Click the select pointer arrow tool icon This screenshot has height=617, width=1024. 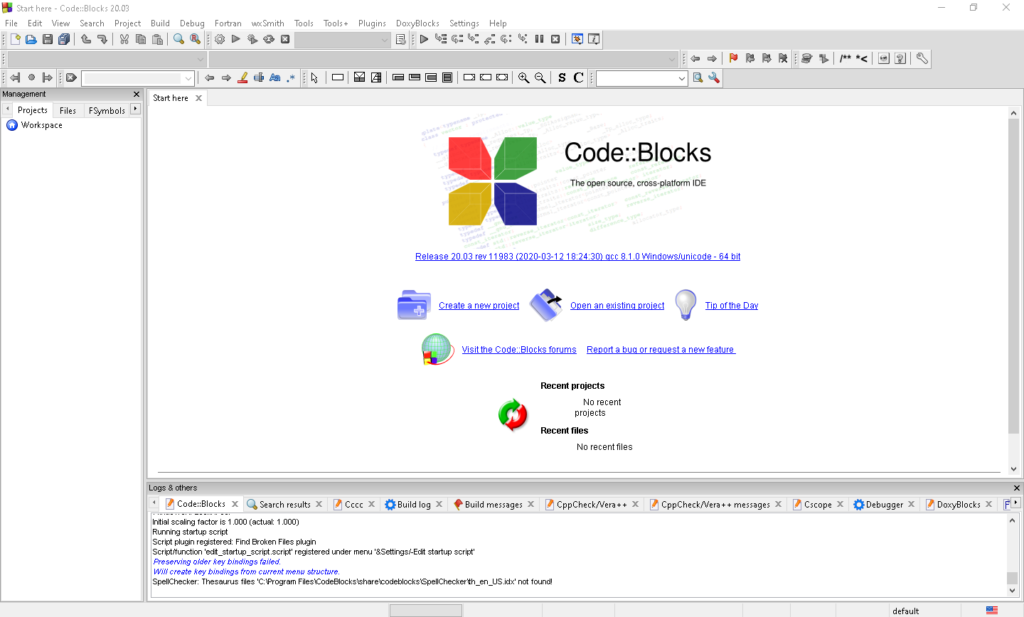pyautogui.click(x=314, y=78)
